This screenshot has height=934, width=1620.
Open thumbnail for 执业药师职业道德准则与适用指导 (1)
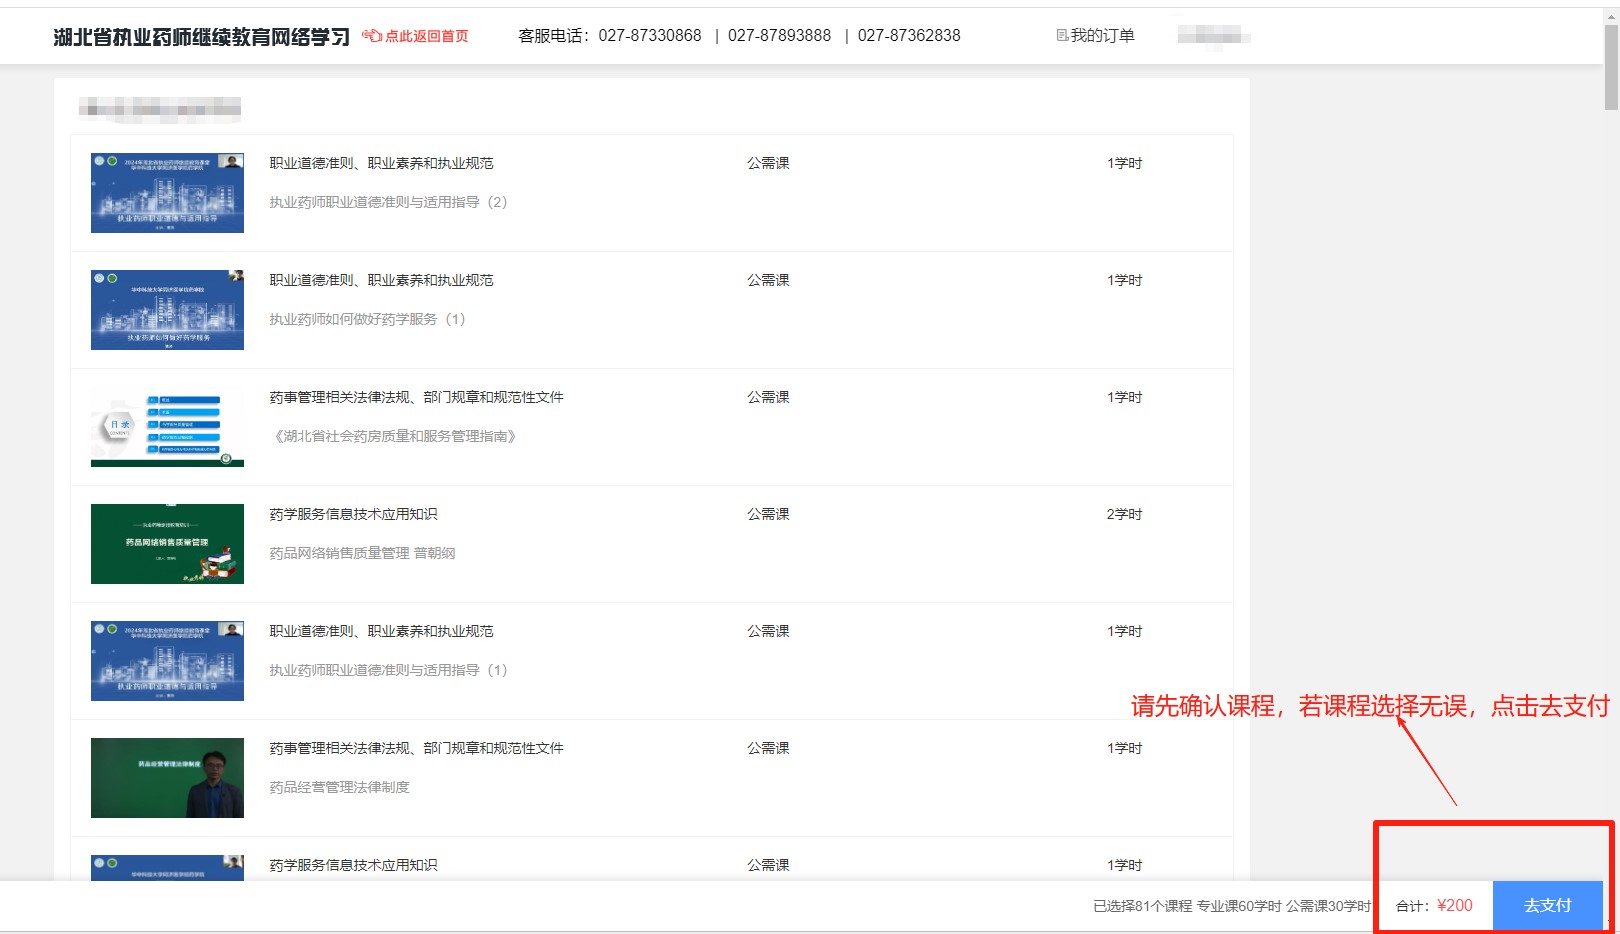[x=167, y=661]
